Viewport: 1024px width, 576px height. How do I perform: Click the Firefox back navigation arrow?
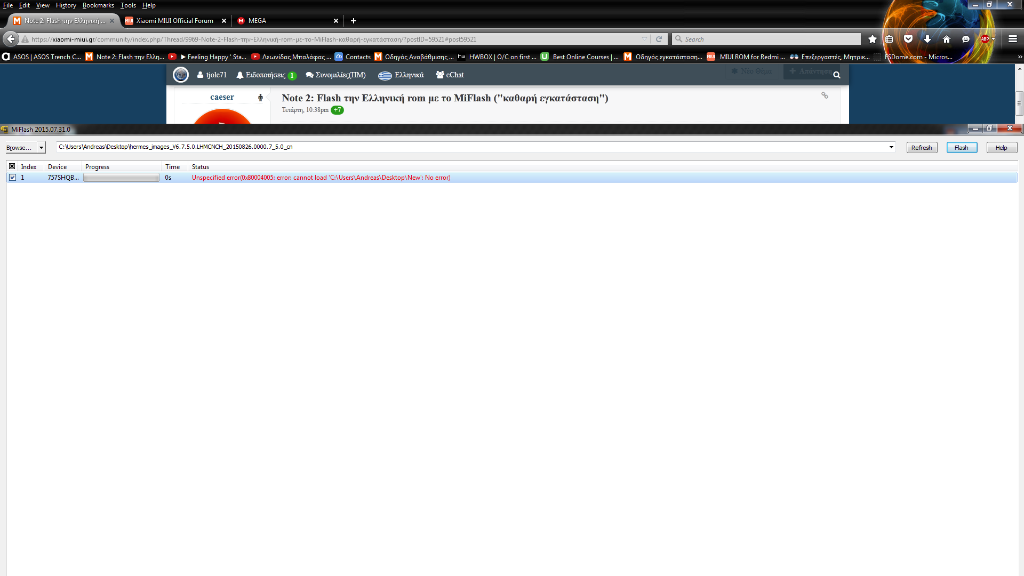(10, 39)
